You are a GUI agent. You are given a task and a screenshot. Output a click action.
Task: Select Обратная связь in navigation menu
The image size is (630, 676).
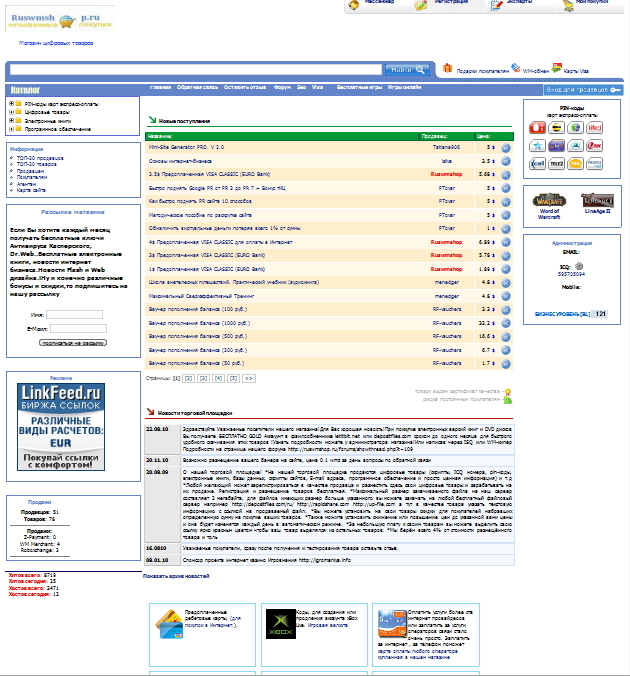coord(196,88)
